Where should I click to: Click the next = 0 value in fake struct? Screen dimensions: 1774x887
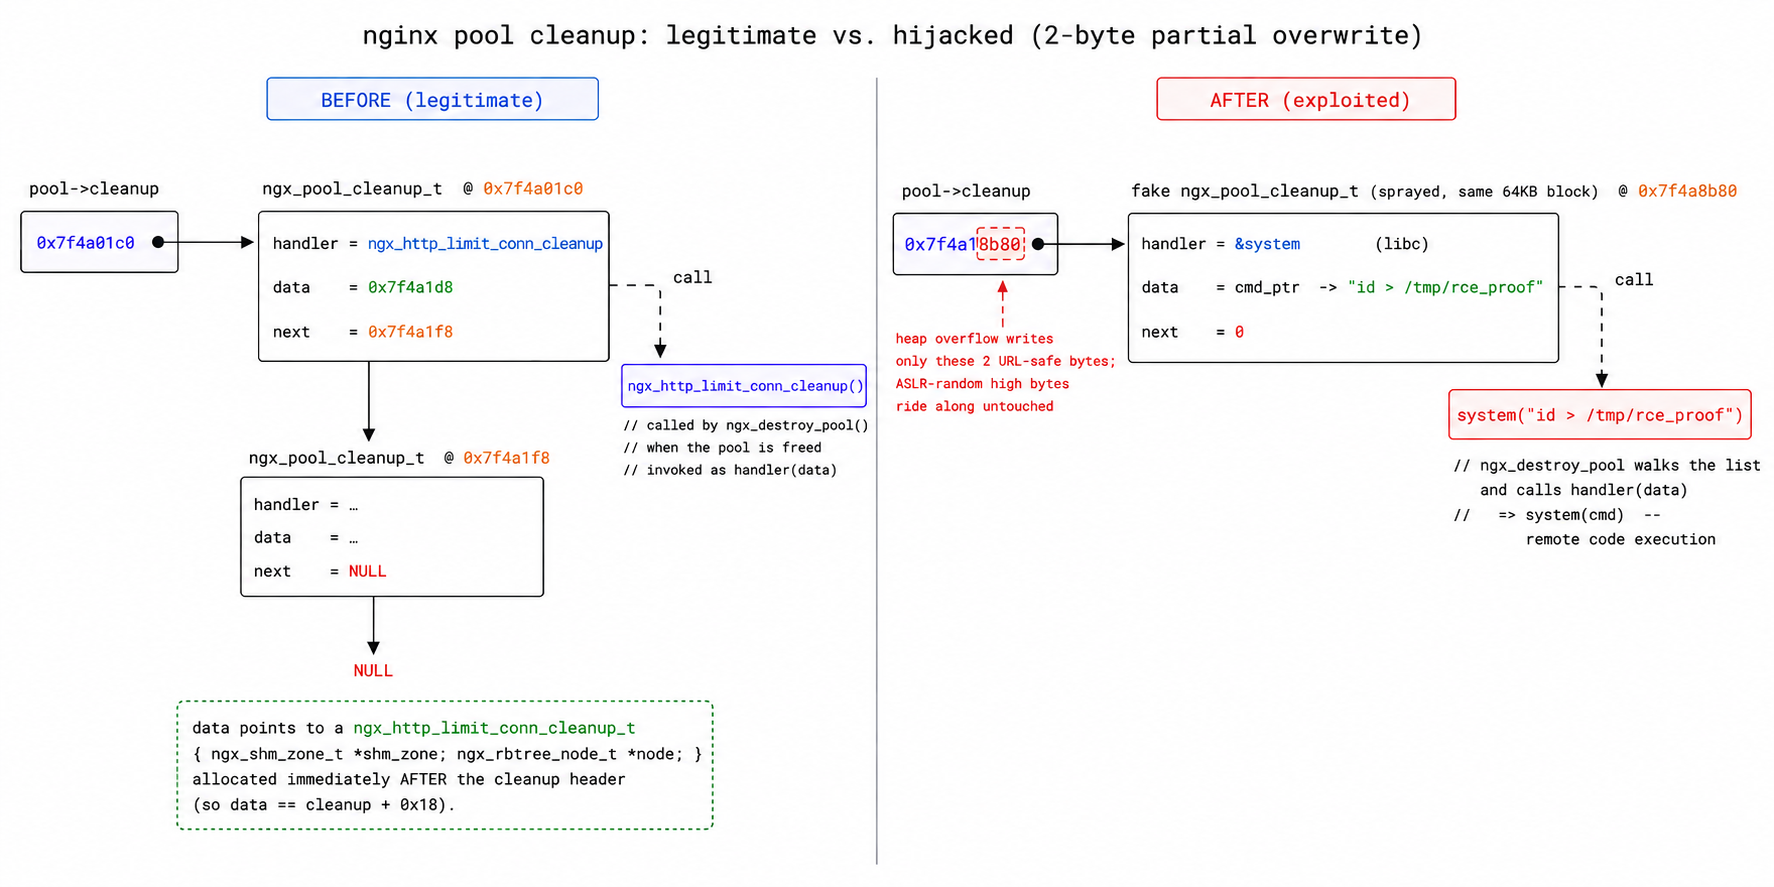click(1239, 332)
